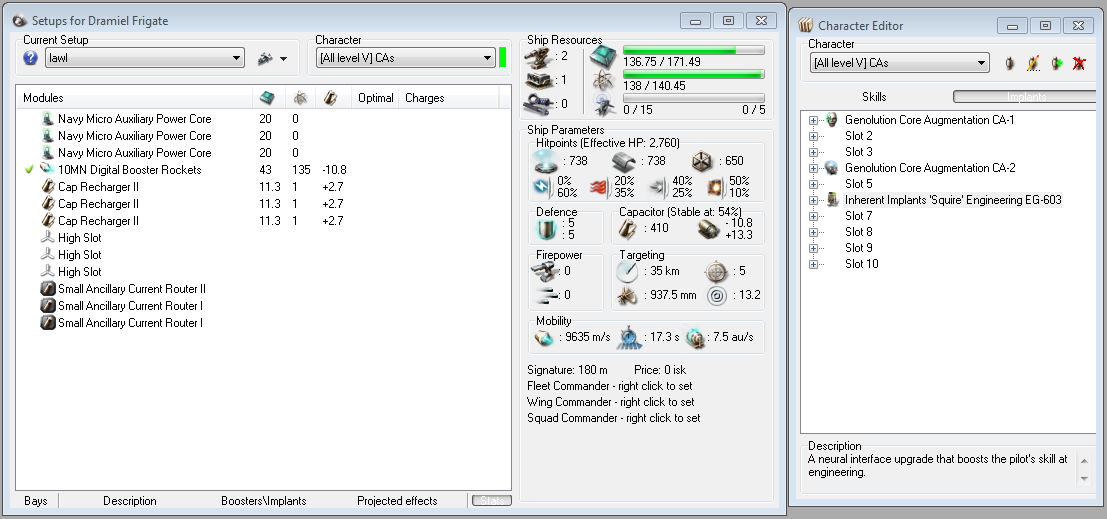
Task: Click the kinetic resistance icon showing 40% 25%
Action: (x=657, y=187)
